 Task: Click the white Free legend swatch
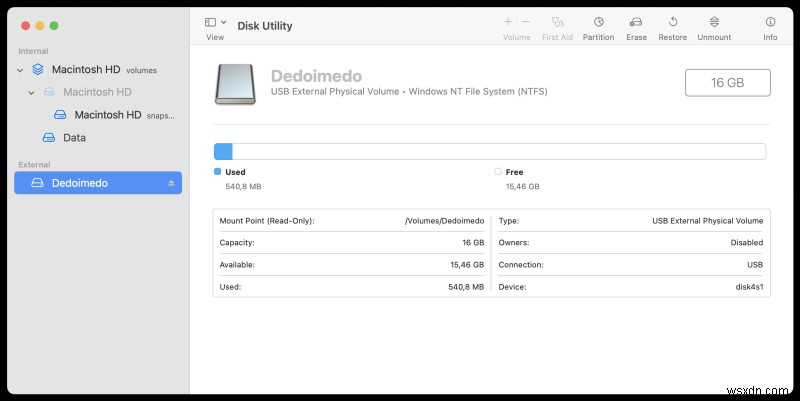pyautogui.click(x=498, y=172)
